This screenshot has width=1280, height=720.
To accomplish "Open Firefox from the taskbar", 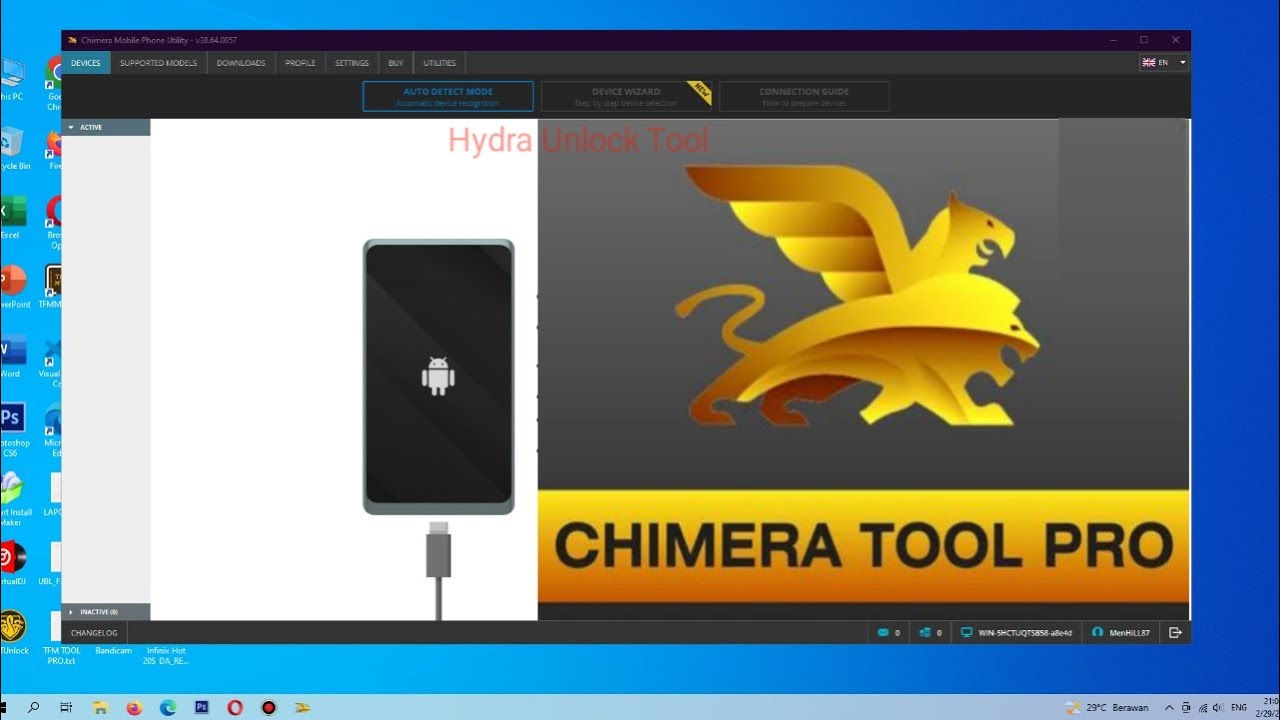I will point(134,707).
